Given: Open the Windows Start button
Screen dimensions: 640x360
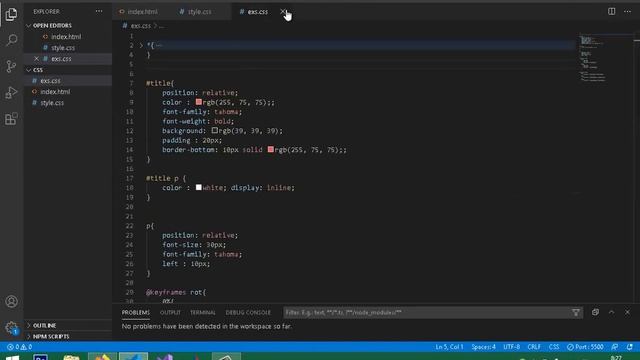Looking at the screenshot, I should click(12, 357).
